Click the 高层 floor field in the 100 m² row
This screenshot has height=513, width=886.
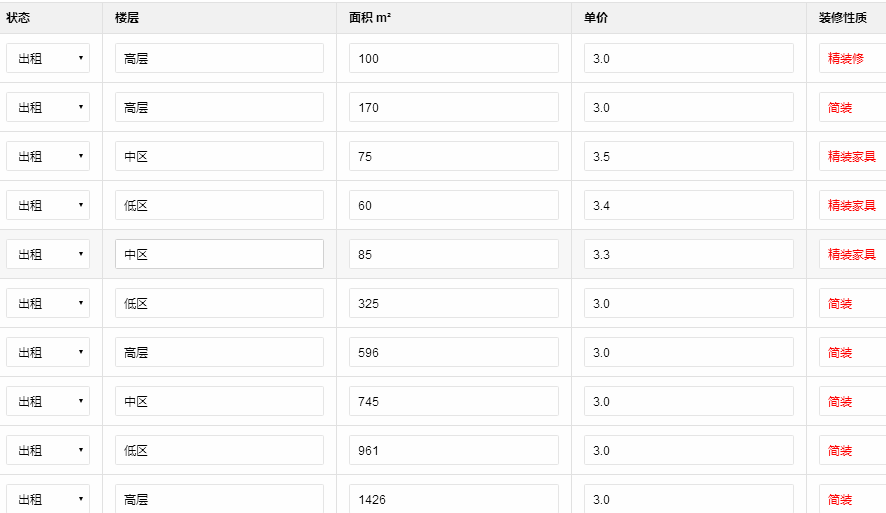pyautogui.click(x=219, y=59)
